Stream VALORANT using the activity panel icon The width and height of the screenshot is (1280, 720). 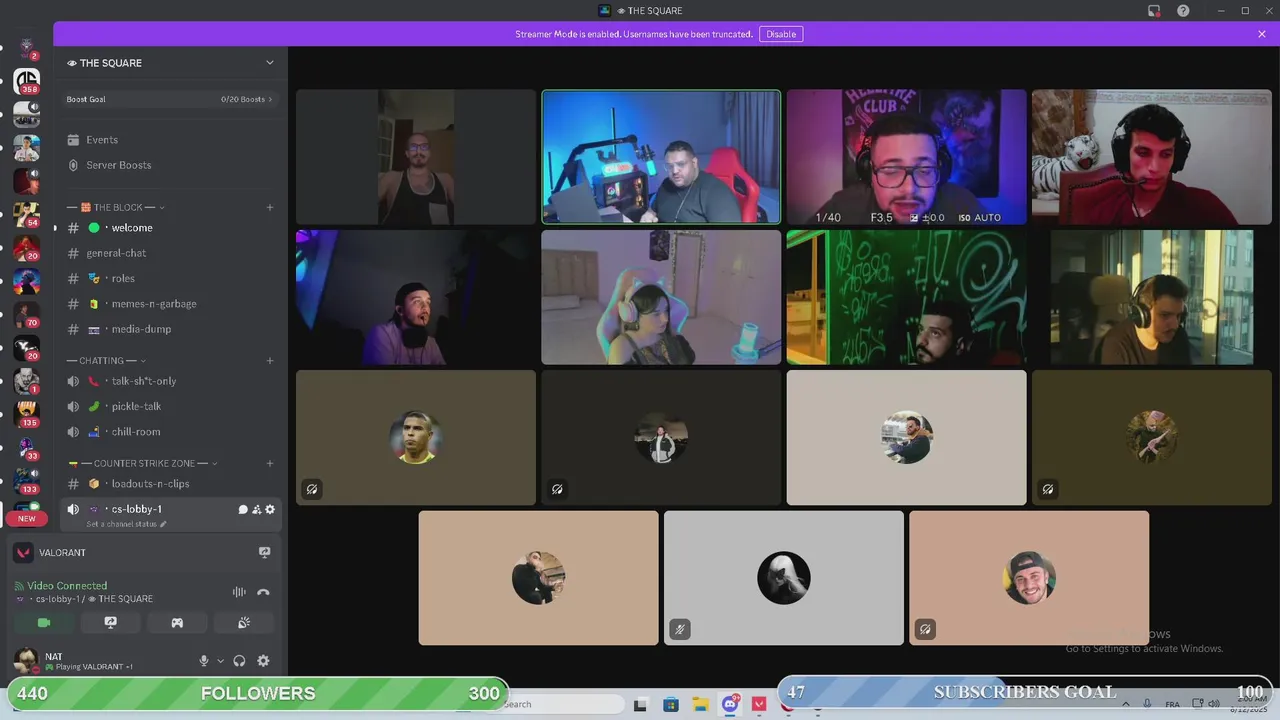coord(264,552)
